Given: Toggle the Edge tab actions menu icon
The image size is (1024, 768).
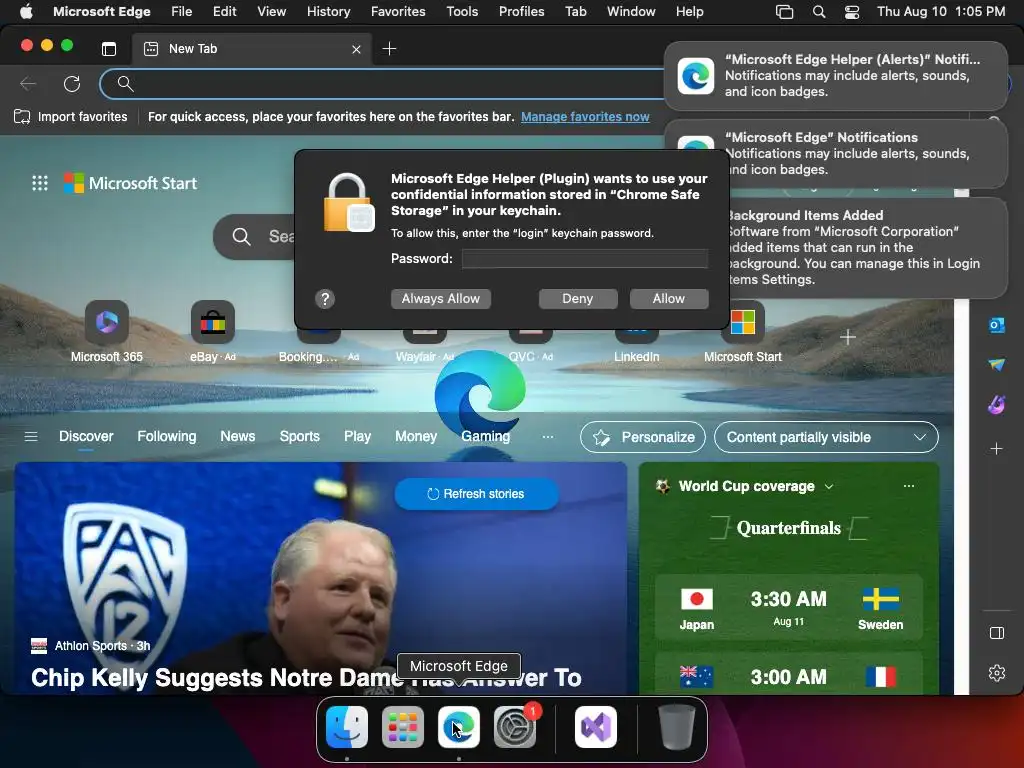Looking at the screenshot, I should click(x=109, y=48).
